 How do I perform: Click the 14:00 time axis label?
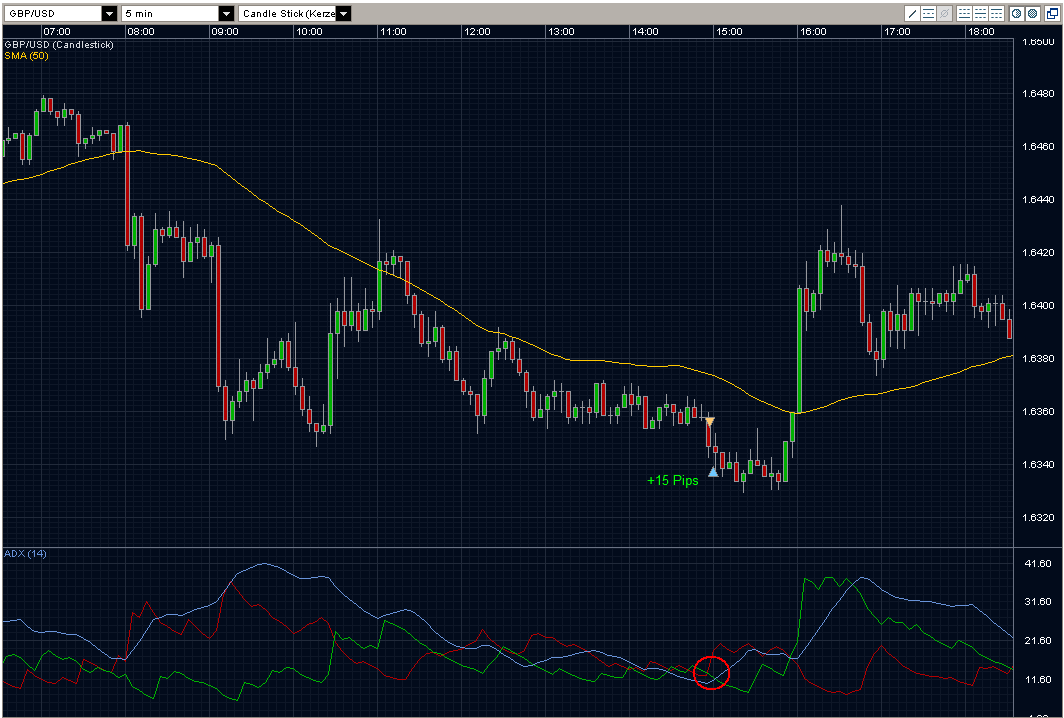(x=645, y=32)
